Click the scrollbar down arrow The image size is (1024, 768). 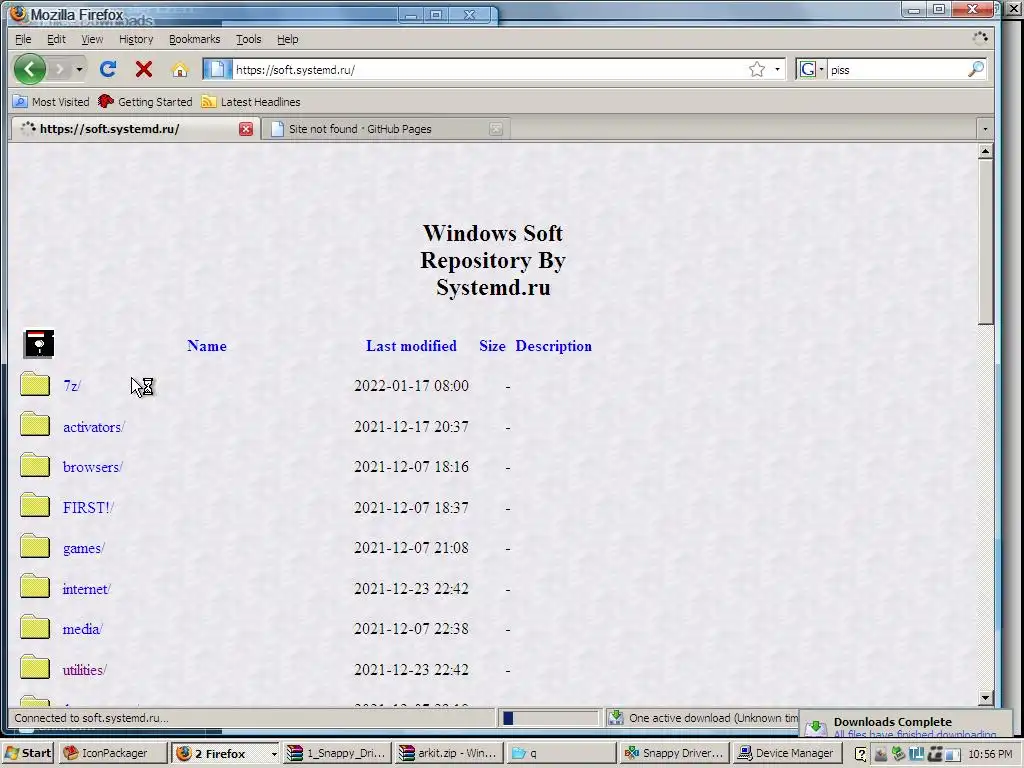[985, 697]
